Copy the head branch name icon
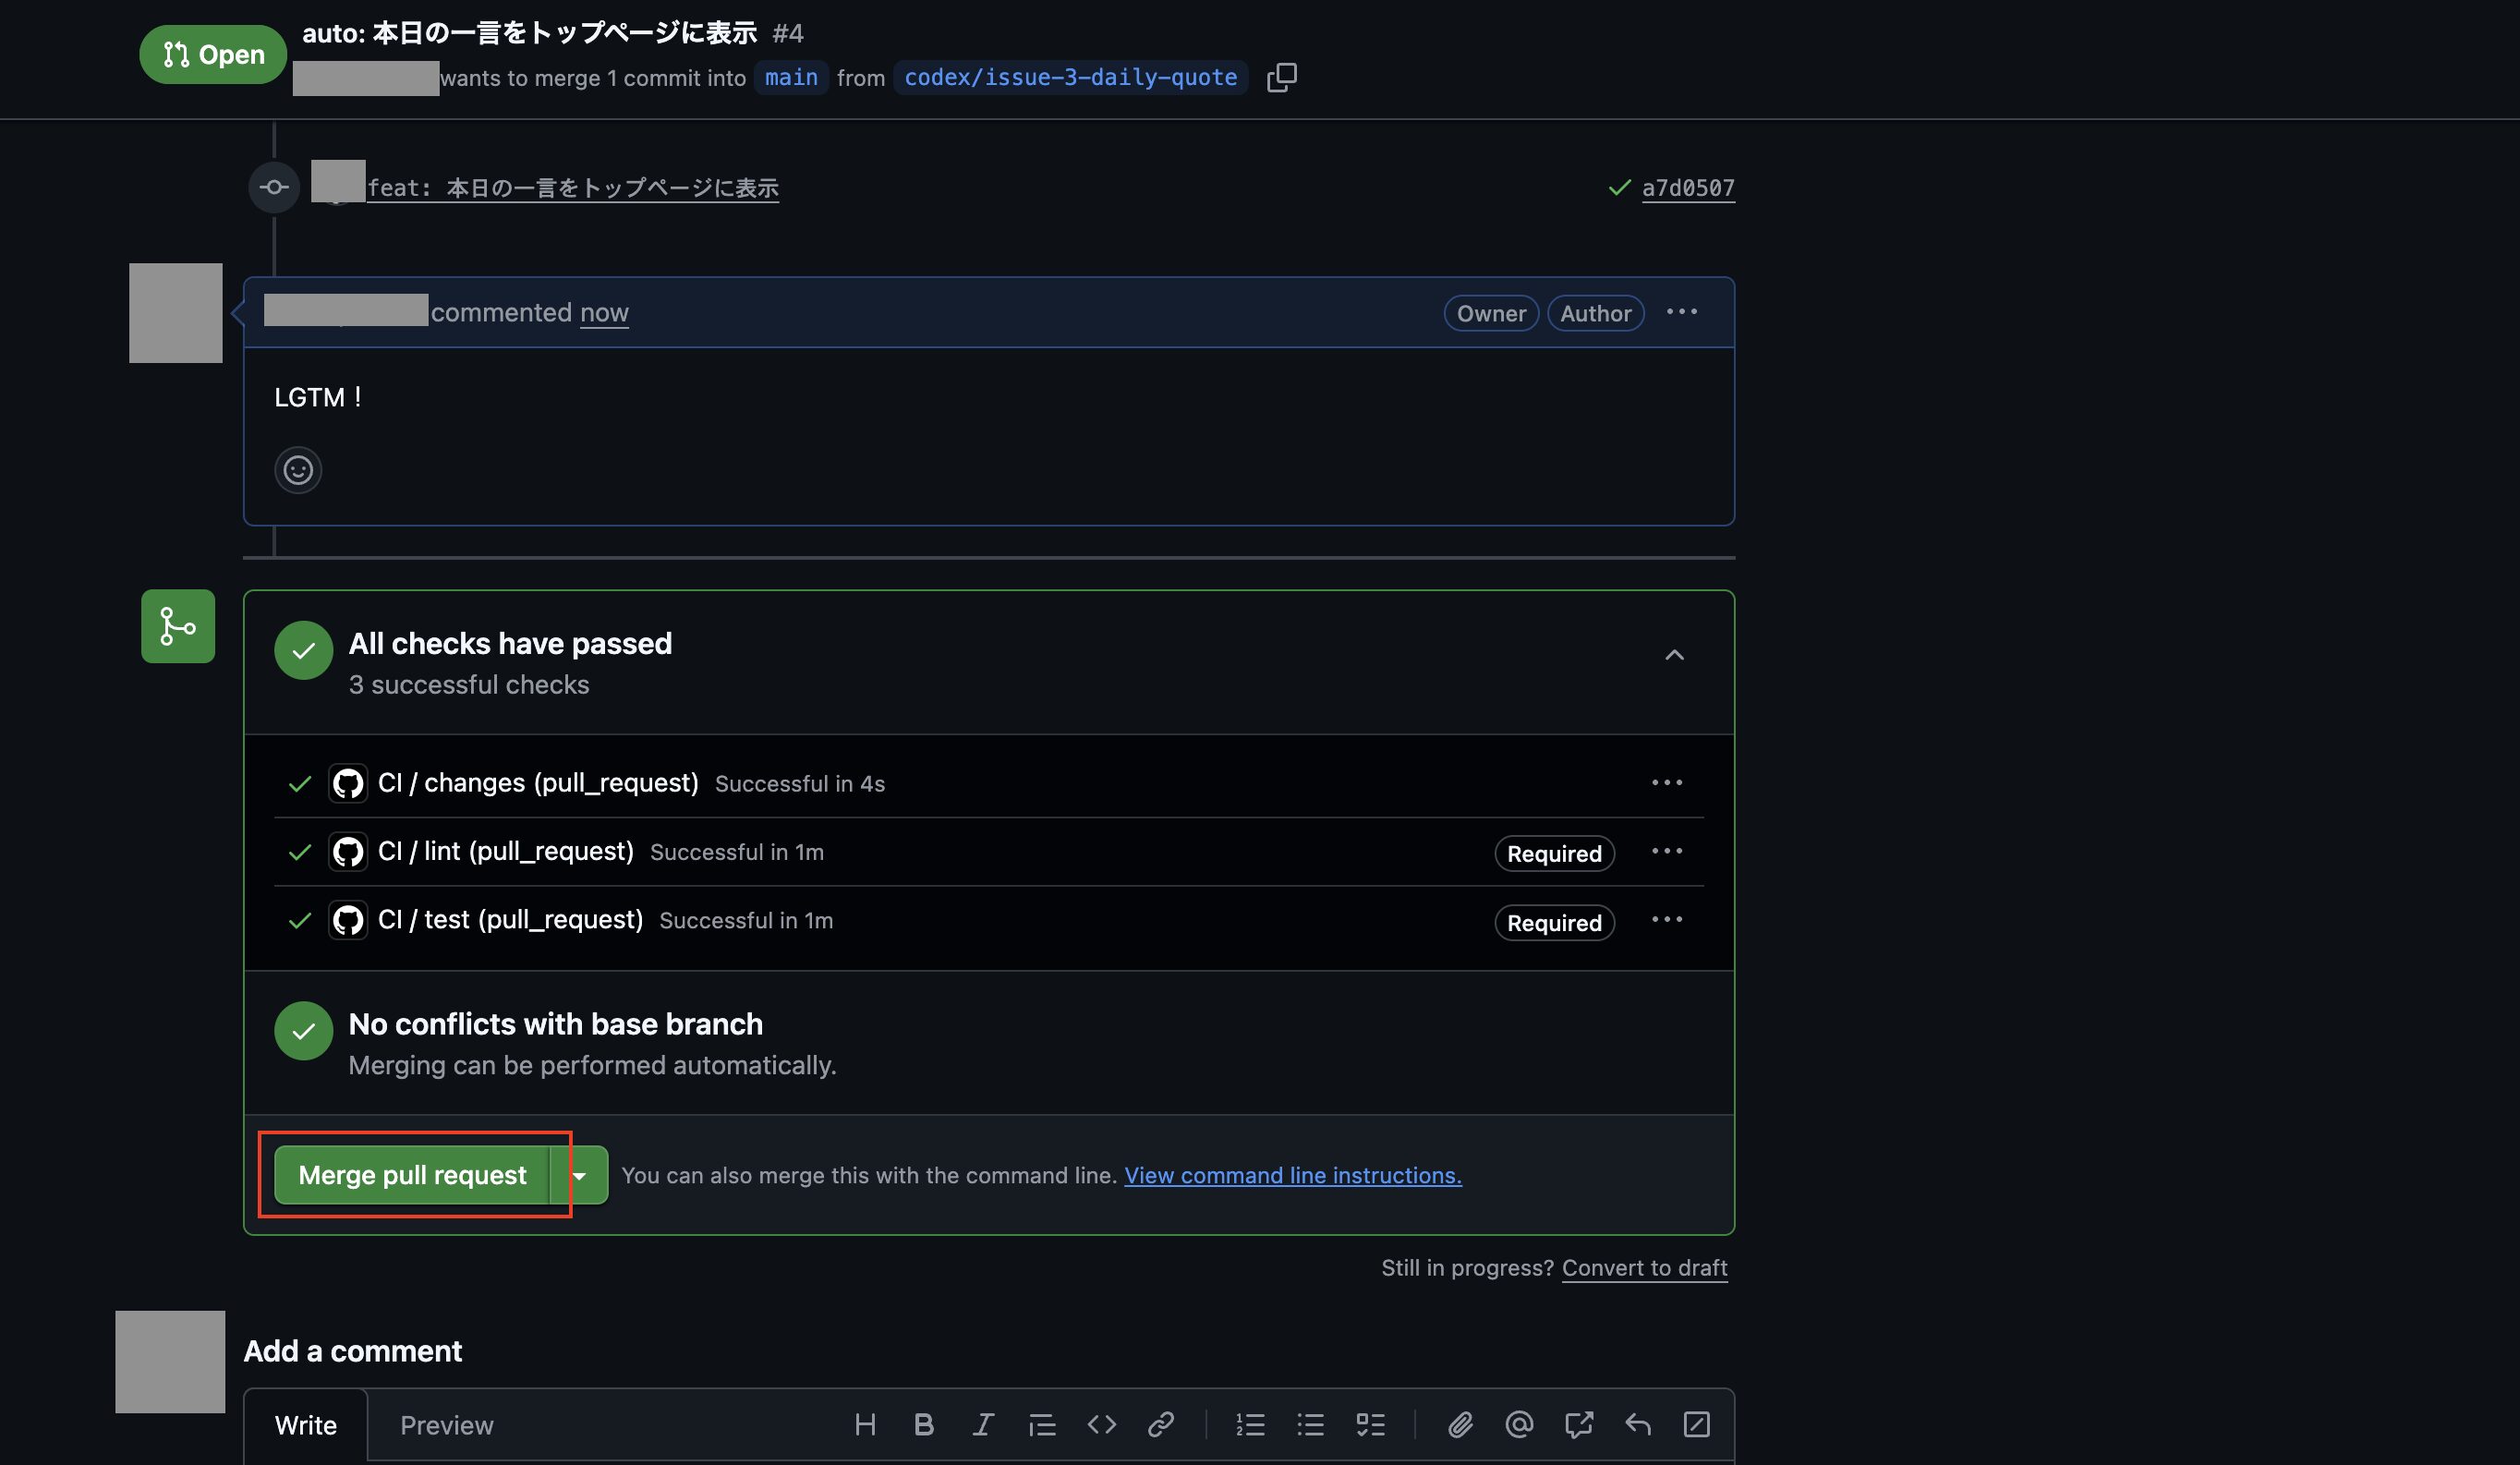 coord(1281,77)
